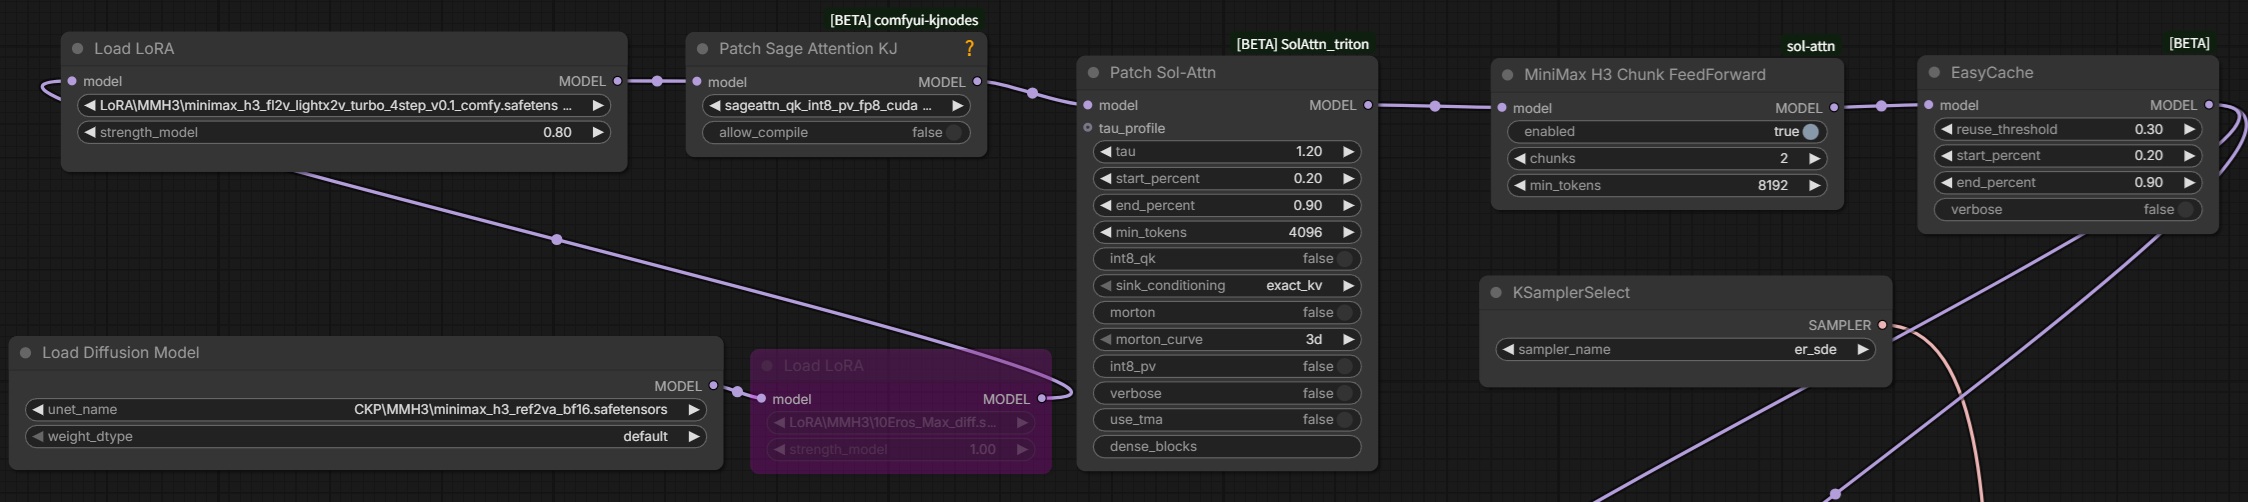Click start_percent 0.20 value in Patch Sol-Attn
This screenshot has height=502, width=2248.
point(1308,178)
